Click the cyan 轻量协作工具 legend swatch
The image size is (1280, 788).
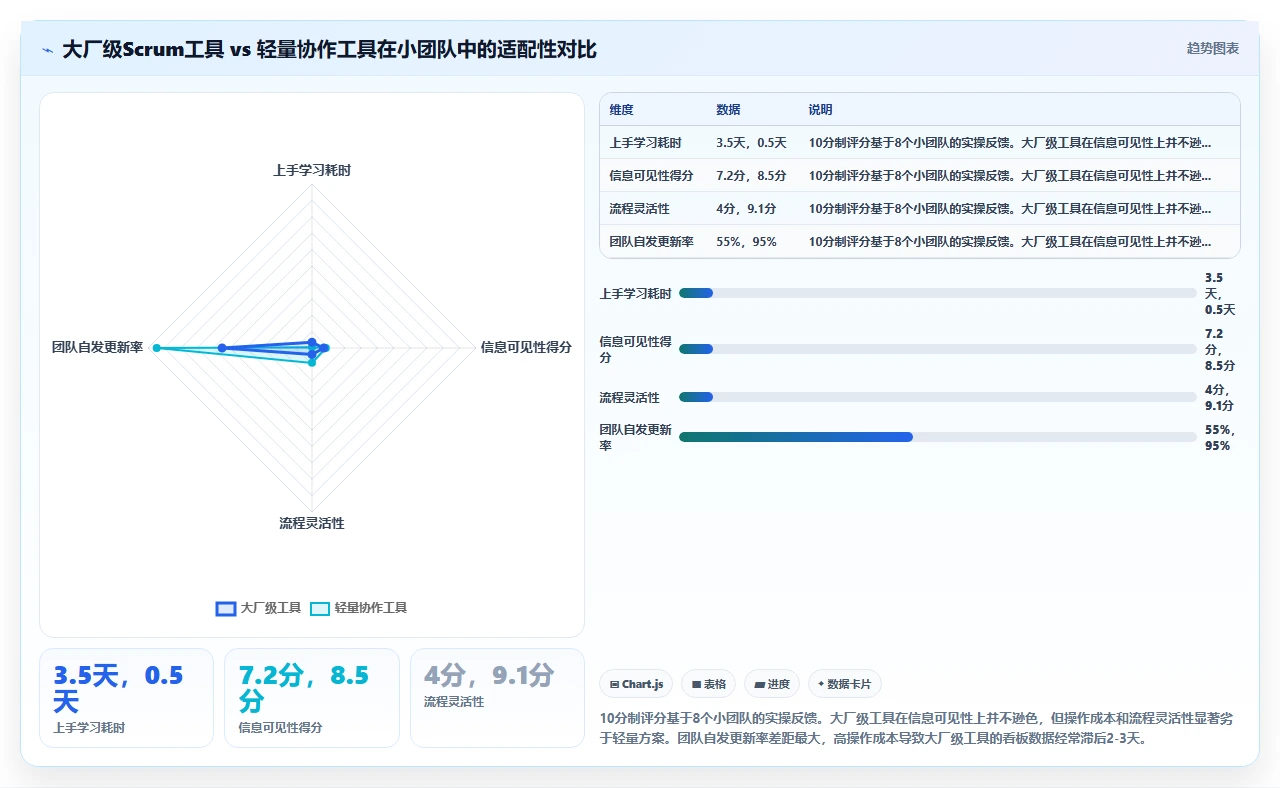tap(320, 608)
